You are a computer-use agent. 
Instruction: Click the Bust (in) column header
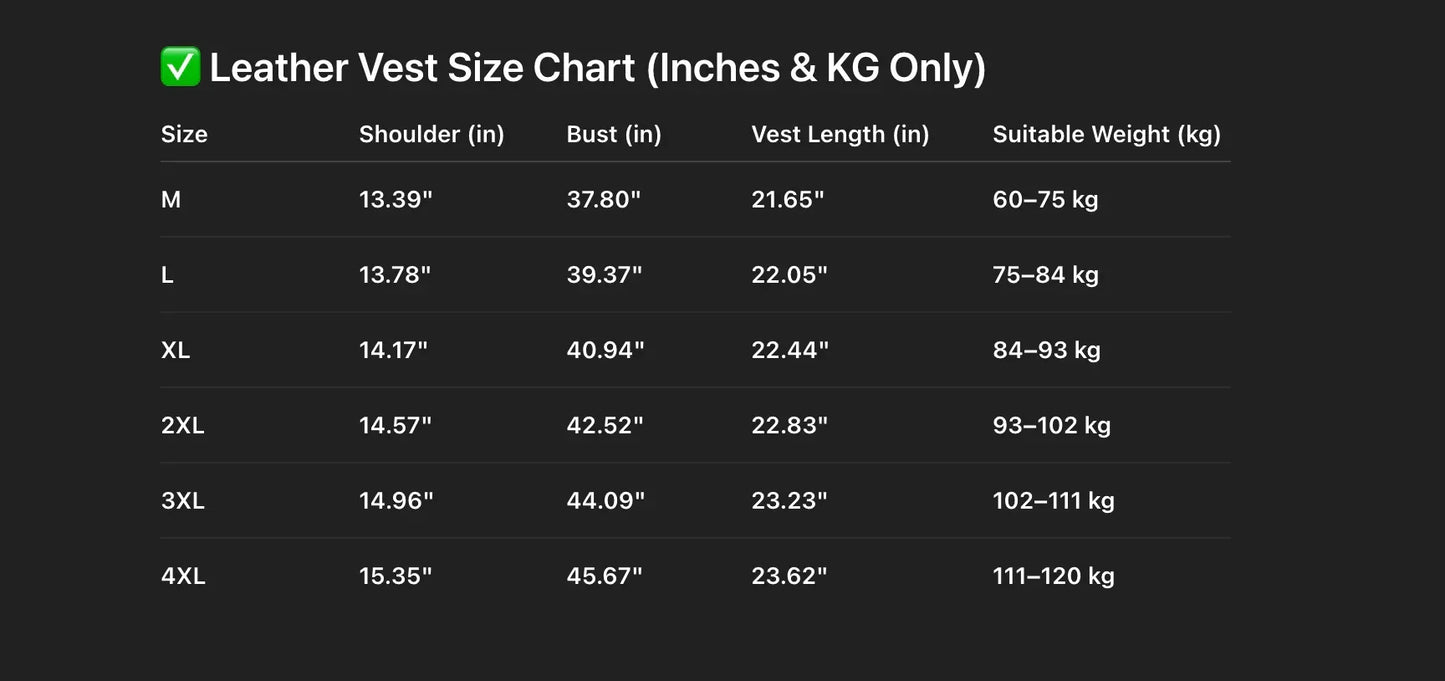pyautogui.click(x=614, y=134)
